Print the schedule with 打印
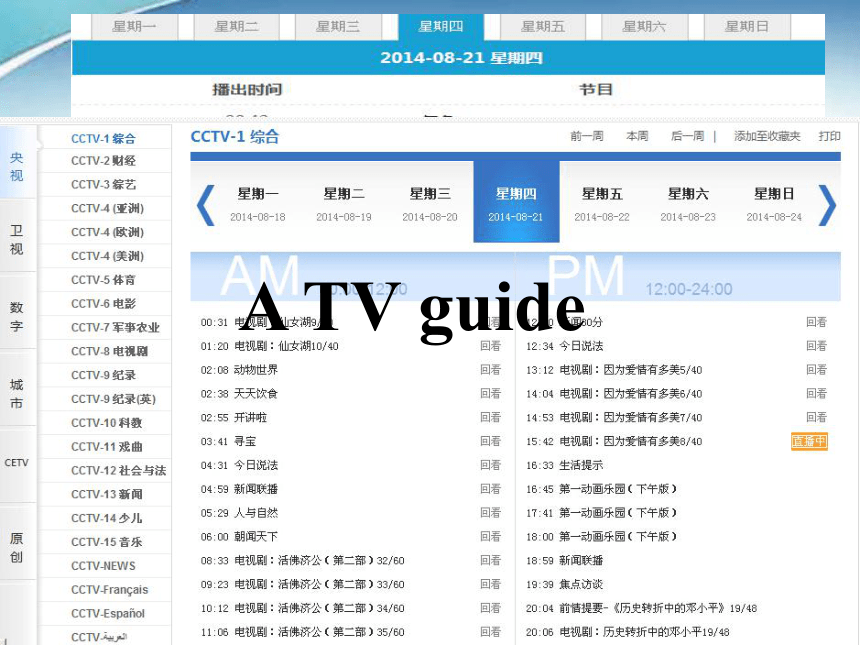This screenshot has width=860, height=645. pyautogui.click(x=829, y=136)
